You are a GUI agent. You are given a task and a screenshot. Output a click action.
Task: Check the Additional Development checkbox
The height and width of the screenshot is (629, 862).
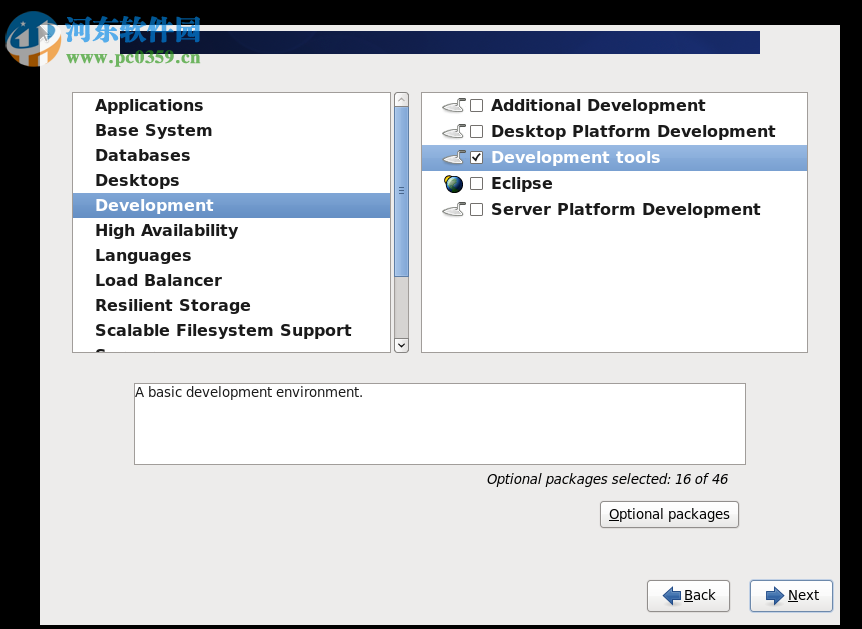click(x=476, y=105)
